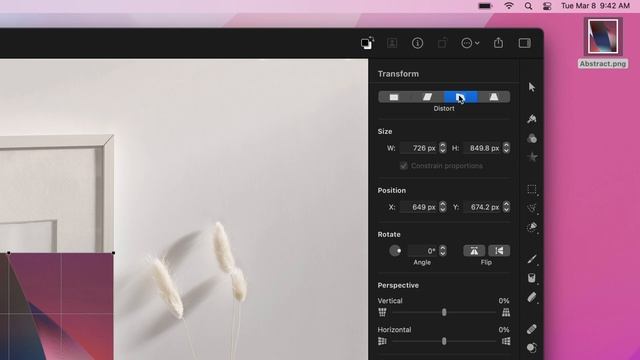
Task: Select the Color Fill bucket tool
Action: click(x=531, y=278)
